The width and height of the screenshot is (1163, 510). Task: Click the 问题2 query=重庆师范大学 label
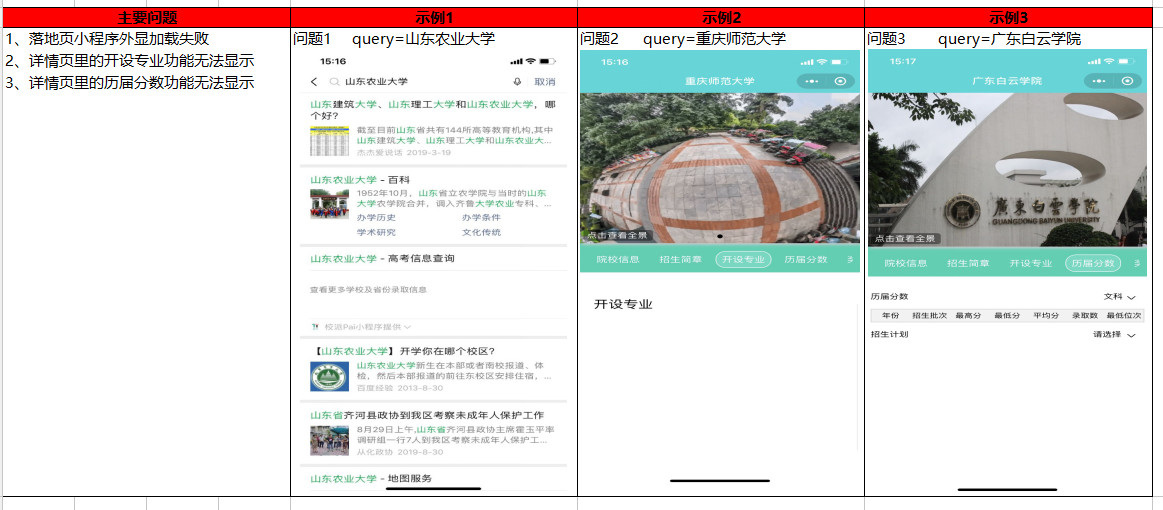point(683,39)
